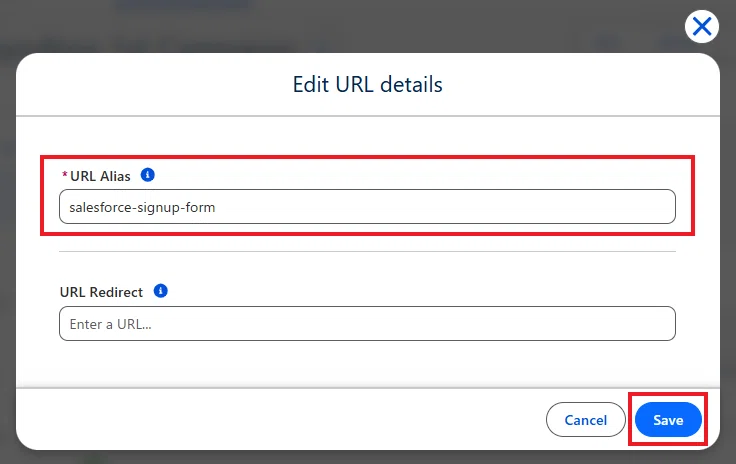
Task: Save the URL details
Action: click(x=668, y=419)
